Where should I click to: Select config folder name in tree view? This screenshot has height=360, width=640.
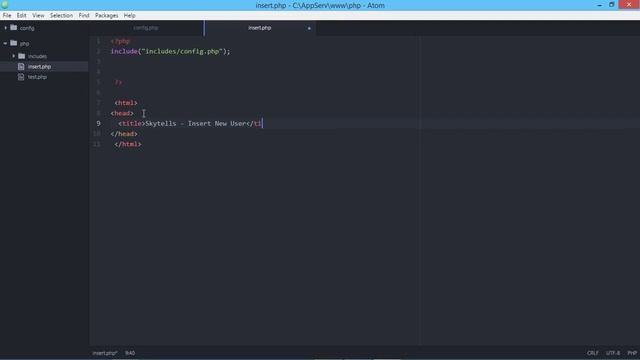27,28
